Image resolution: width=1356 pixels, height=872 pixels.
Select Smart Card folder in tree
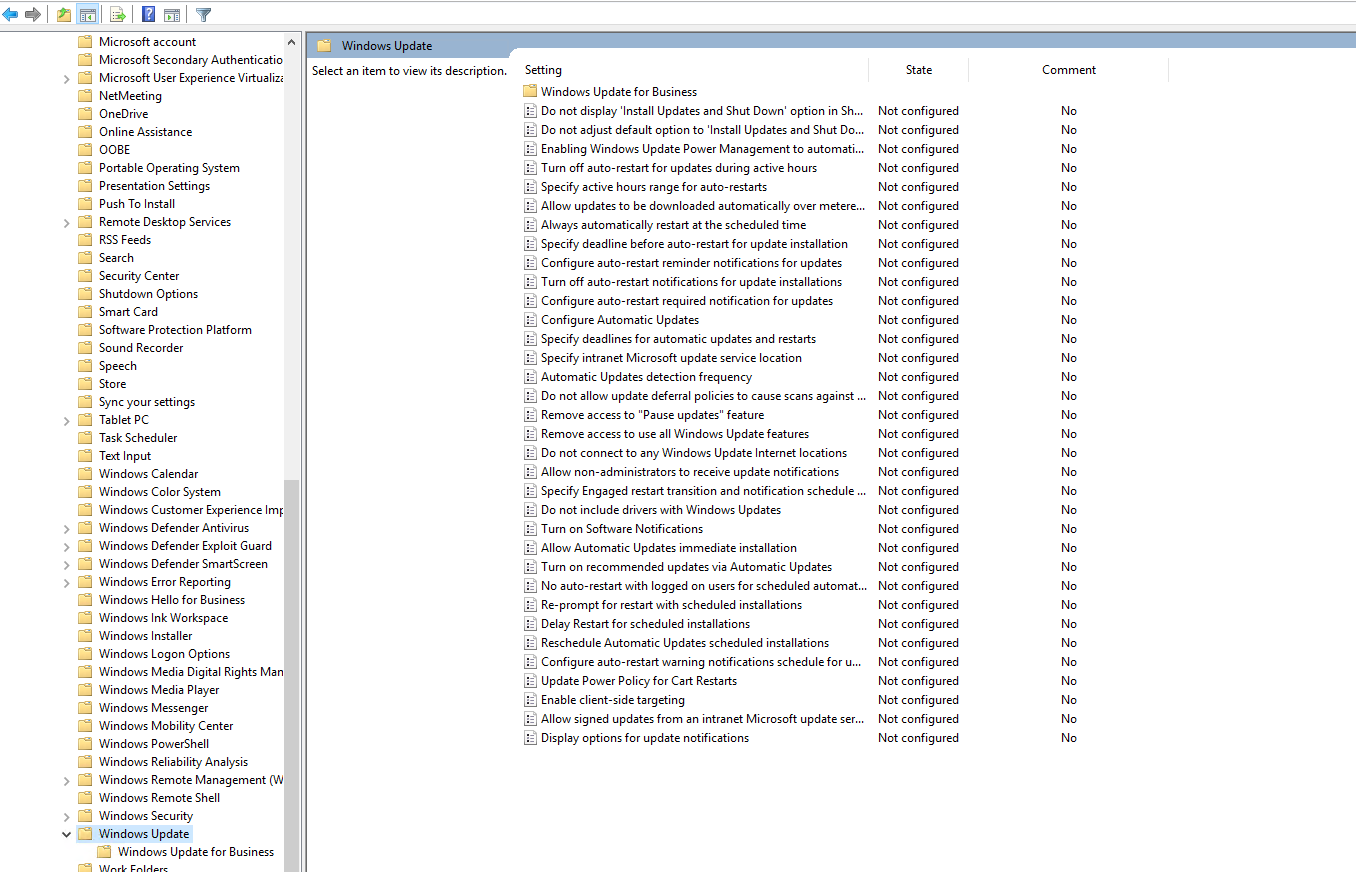[128, 312]
